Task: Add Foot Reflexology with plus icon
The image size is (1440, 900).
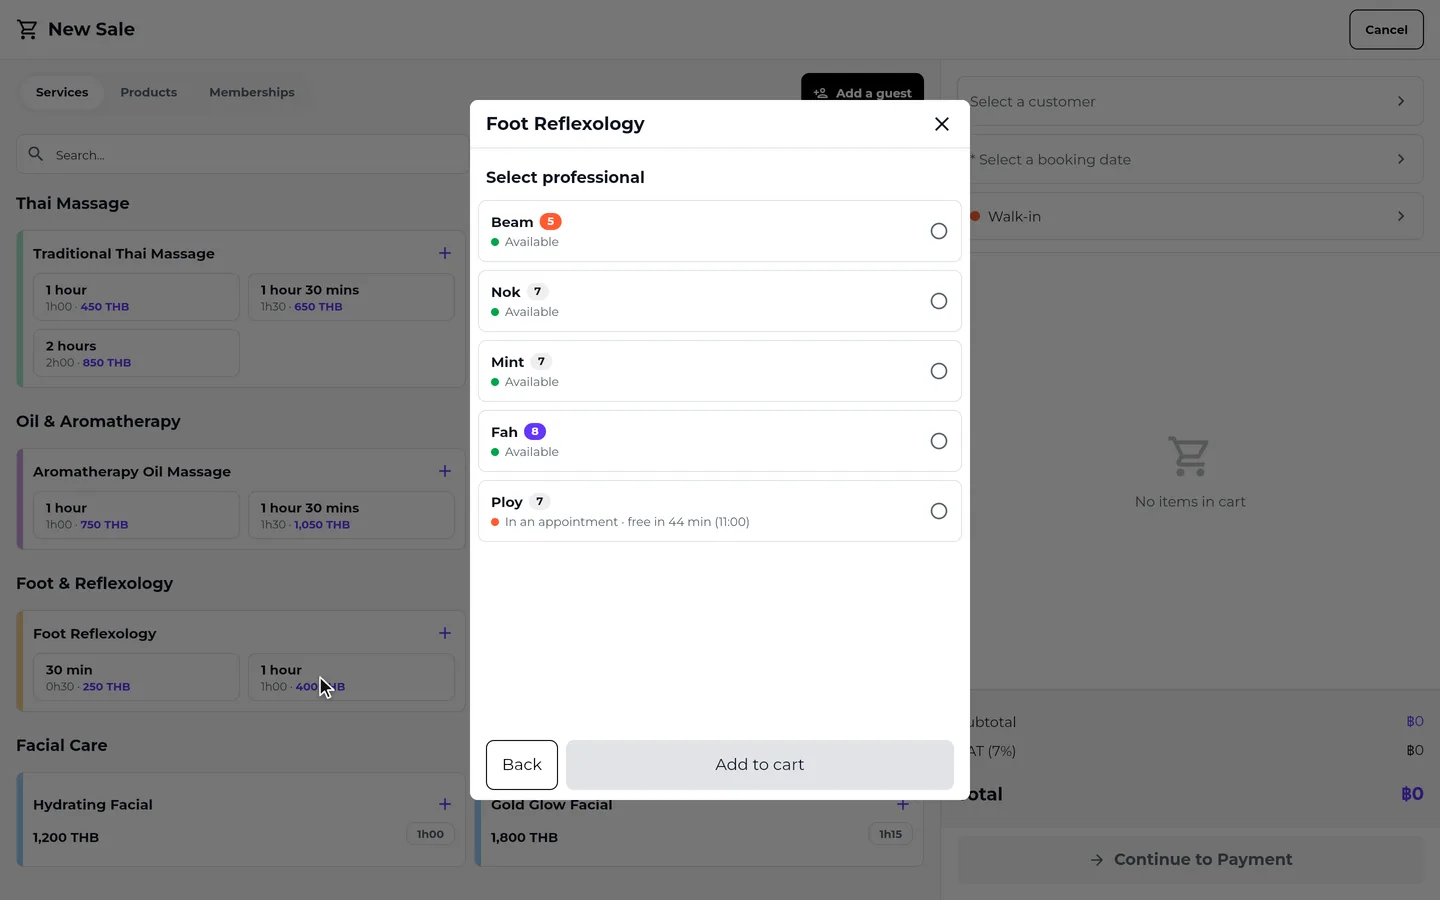Action: 445,633
